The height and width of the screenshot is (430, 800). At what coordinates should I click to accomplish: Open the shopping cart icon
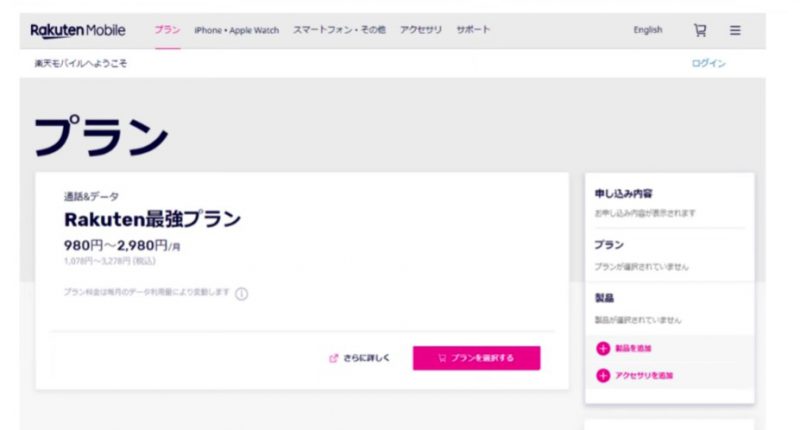(x=700, y=30)
